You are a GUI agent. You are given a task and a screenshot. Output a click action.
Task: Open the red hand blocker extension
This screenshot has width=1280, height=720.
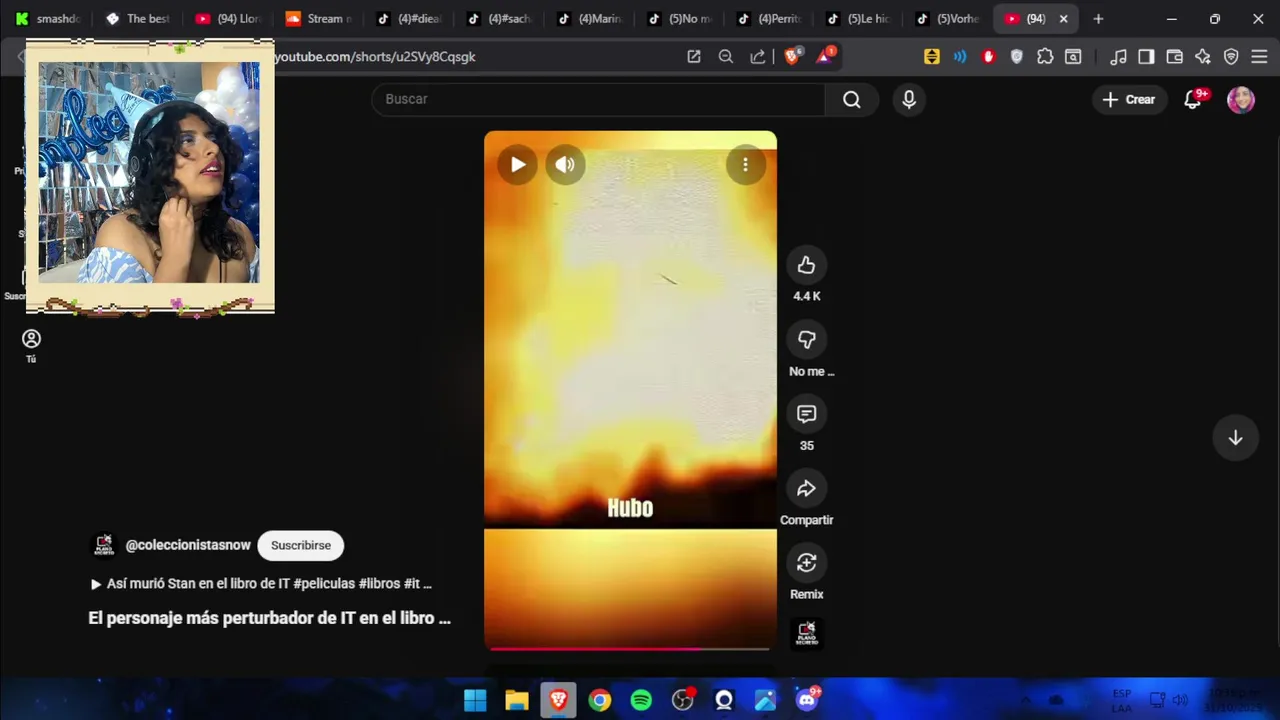coord(988,57)
